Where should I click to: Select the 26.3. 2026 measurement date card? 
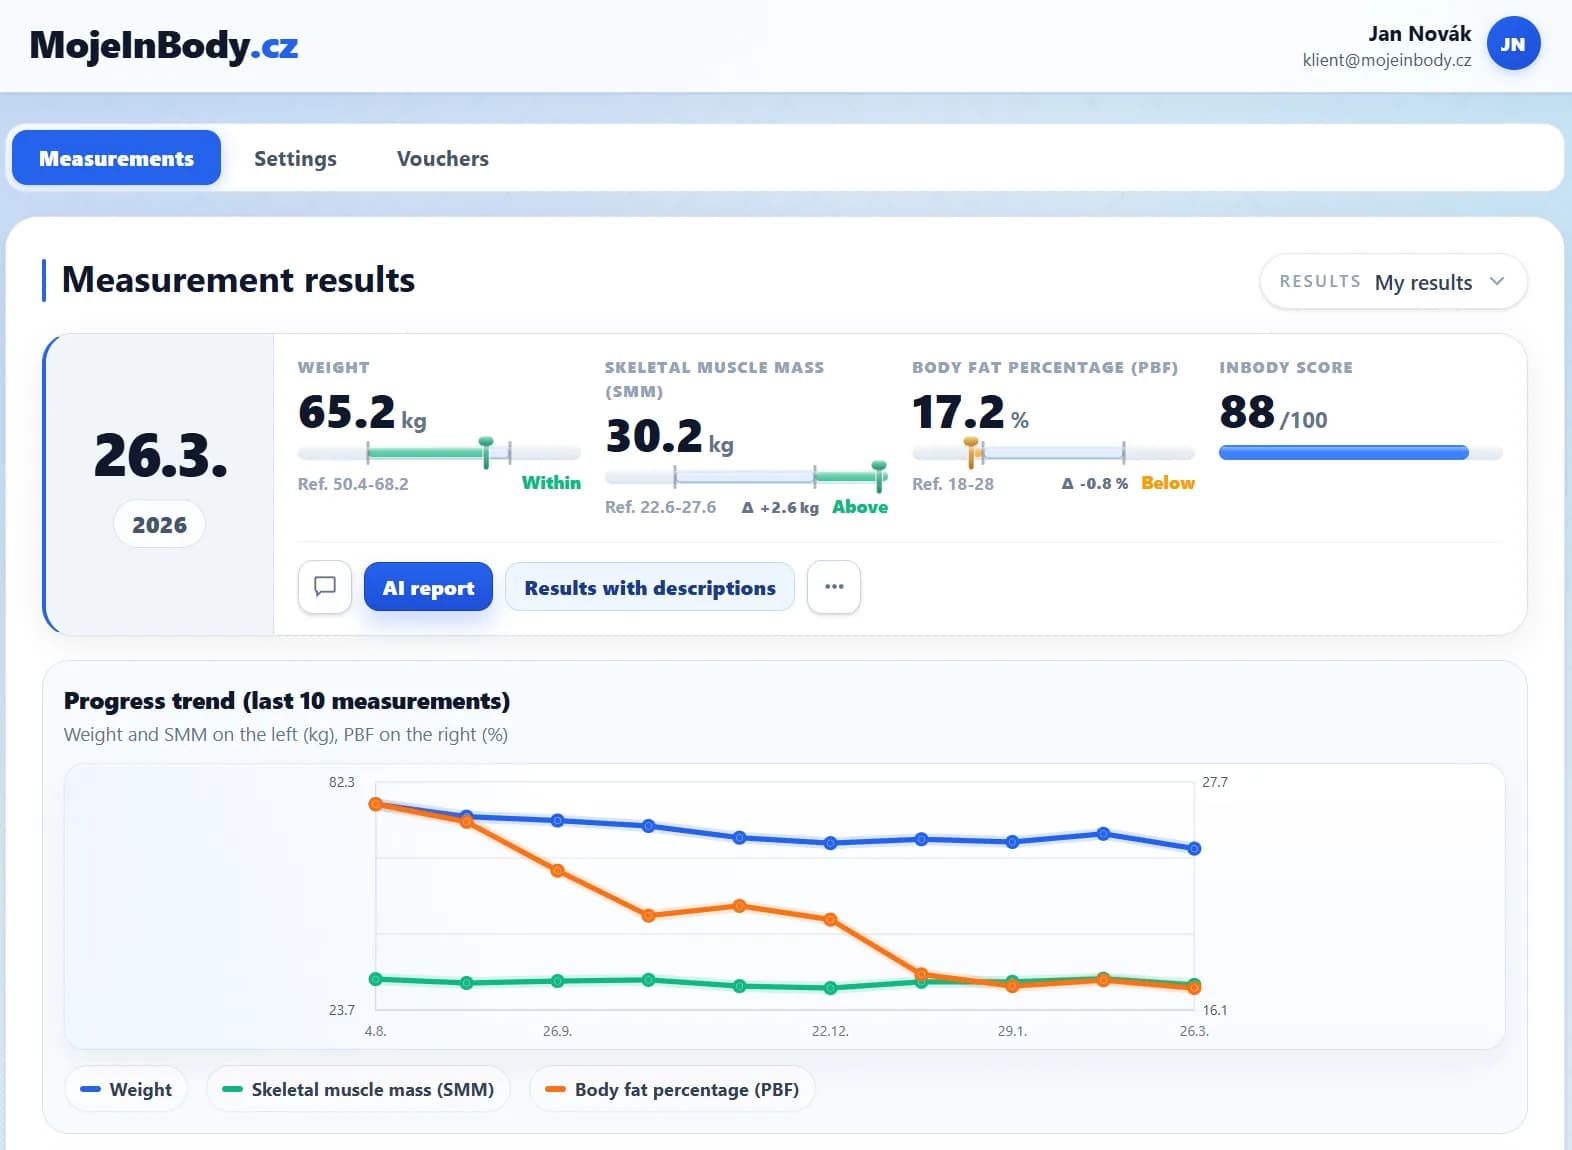[x=160, y=484]
